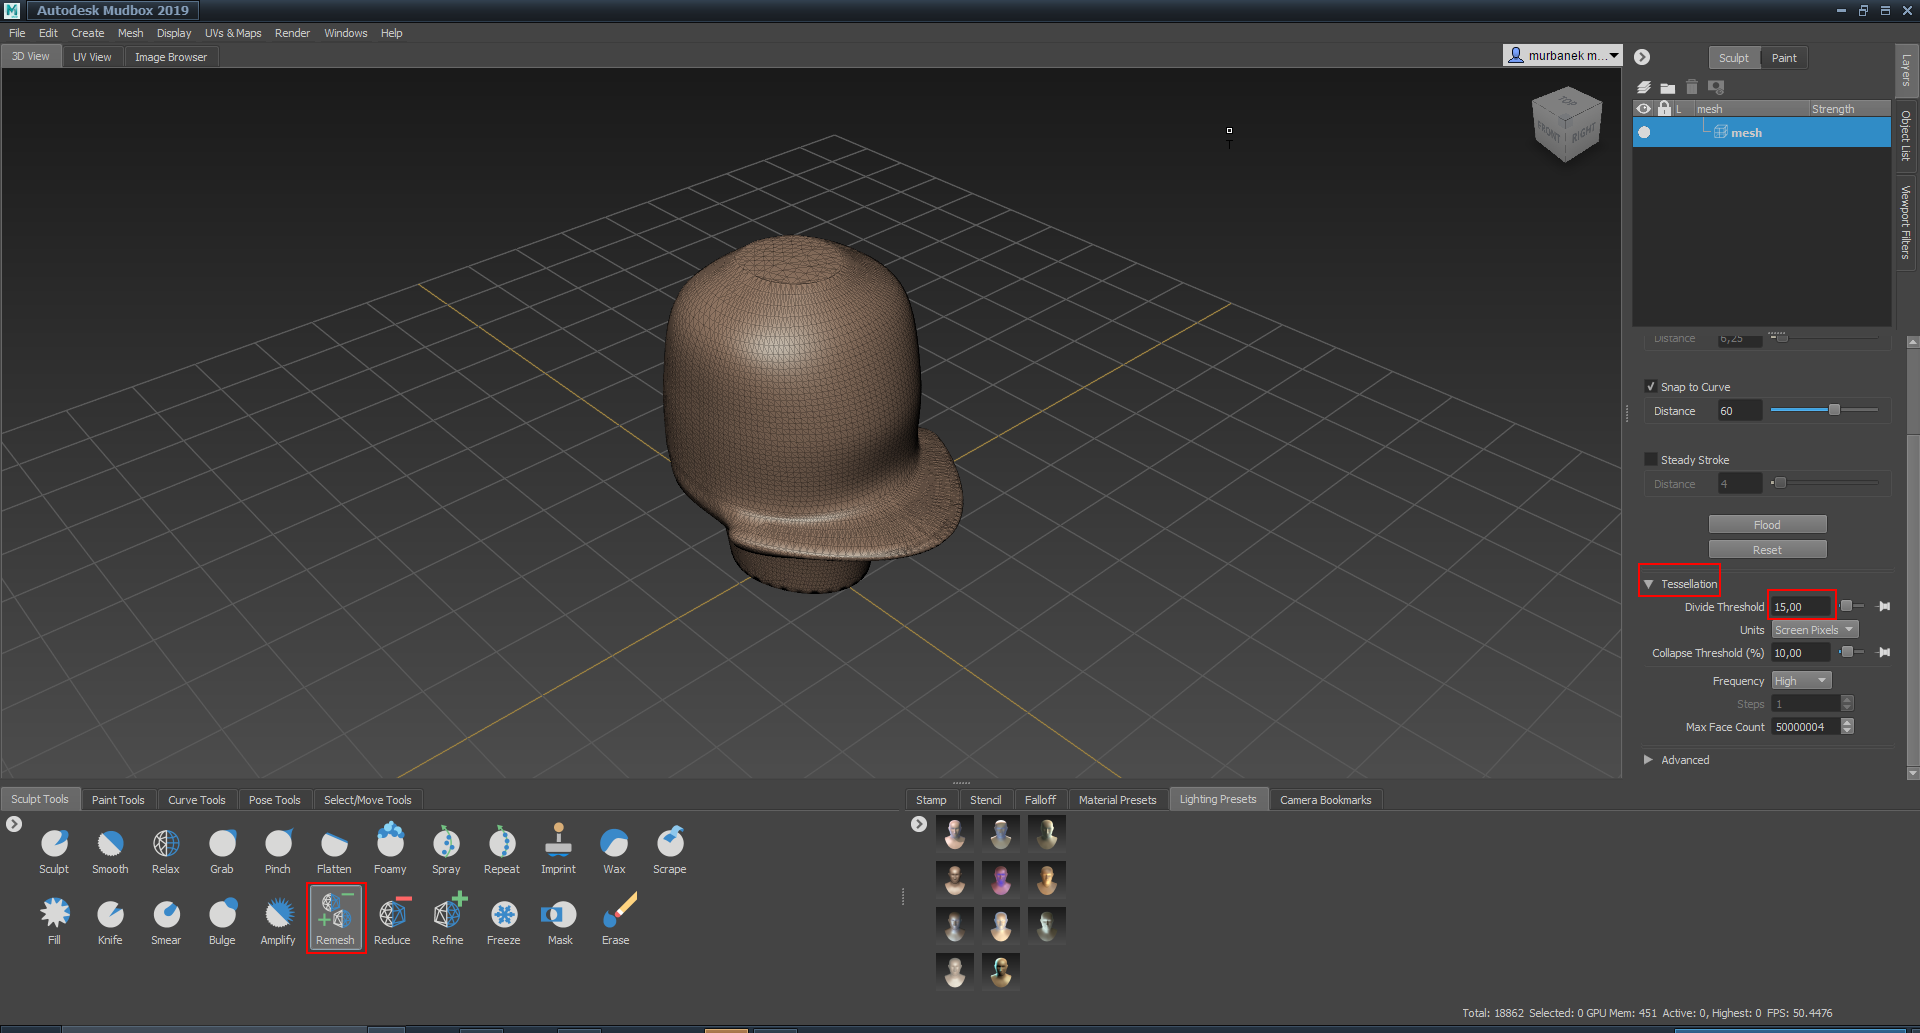Click the Divide Threshold input field
1920x1033 pixels.
click(1800, 607)
